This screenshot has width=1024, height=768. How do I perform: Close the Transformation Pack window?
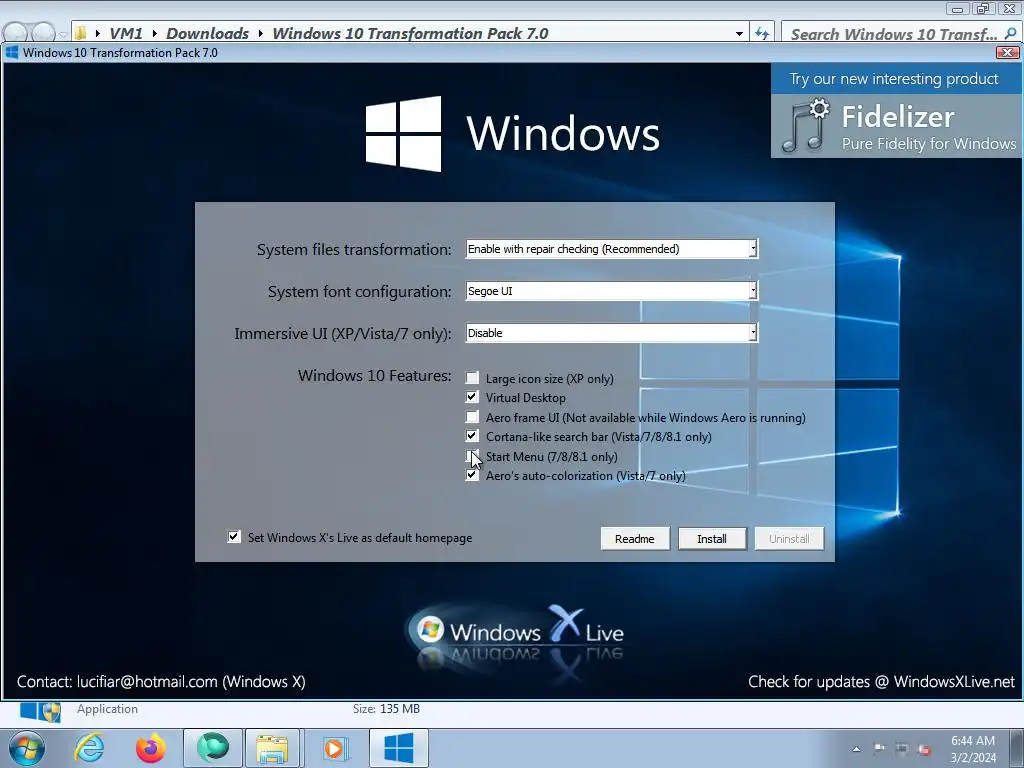click(x=1007, y=52)
